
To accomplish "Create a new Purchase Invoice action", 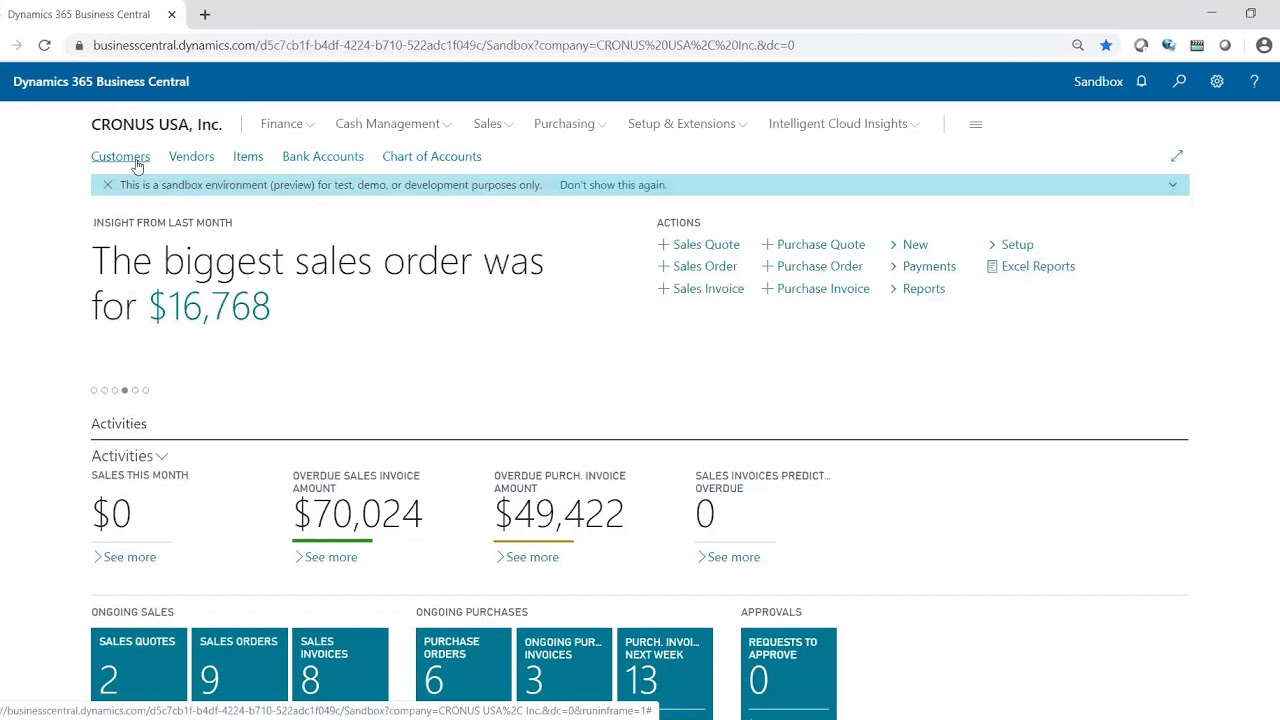I will click(x=815, y=288).
